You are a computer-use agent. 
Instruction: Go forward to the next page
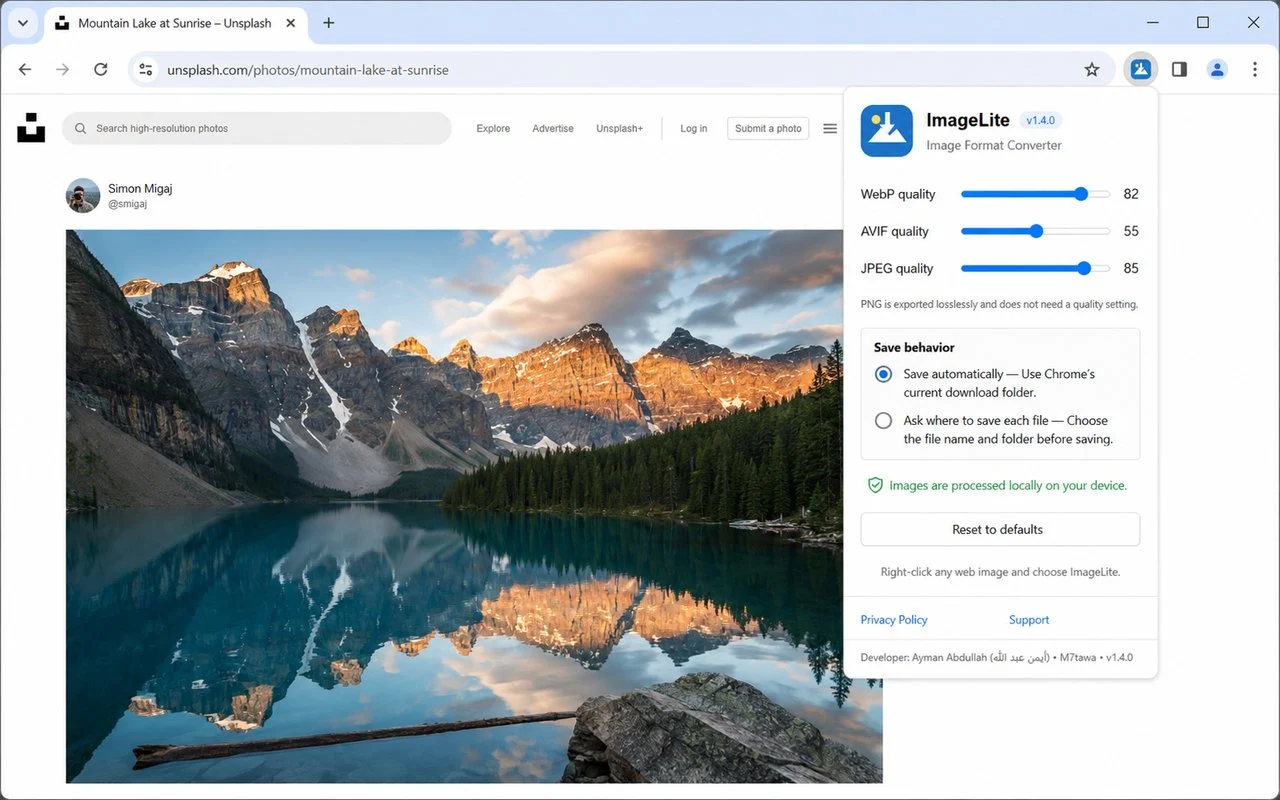pos(62,69)
